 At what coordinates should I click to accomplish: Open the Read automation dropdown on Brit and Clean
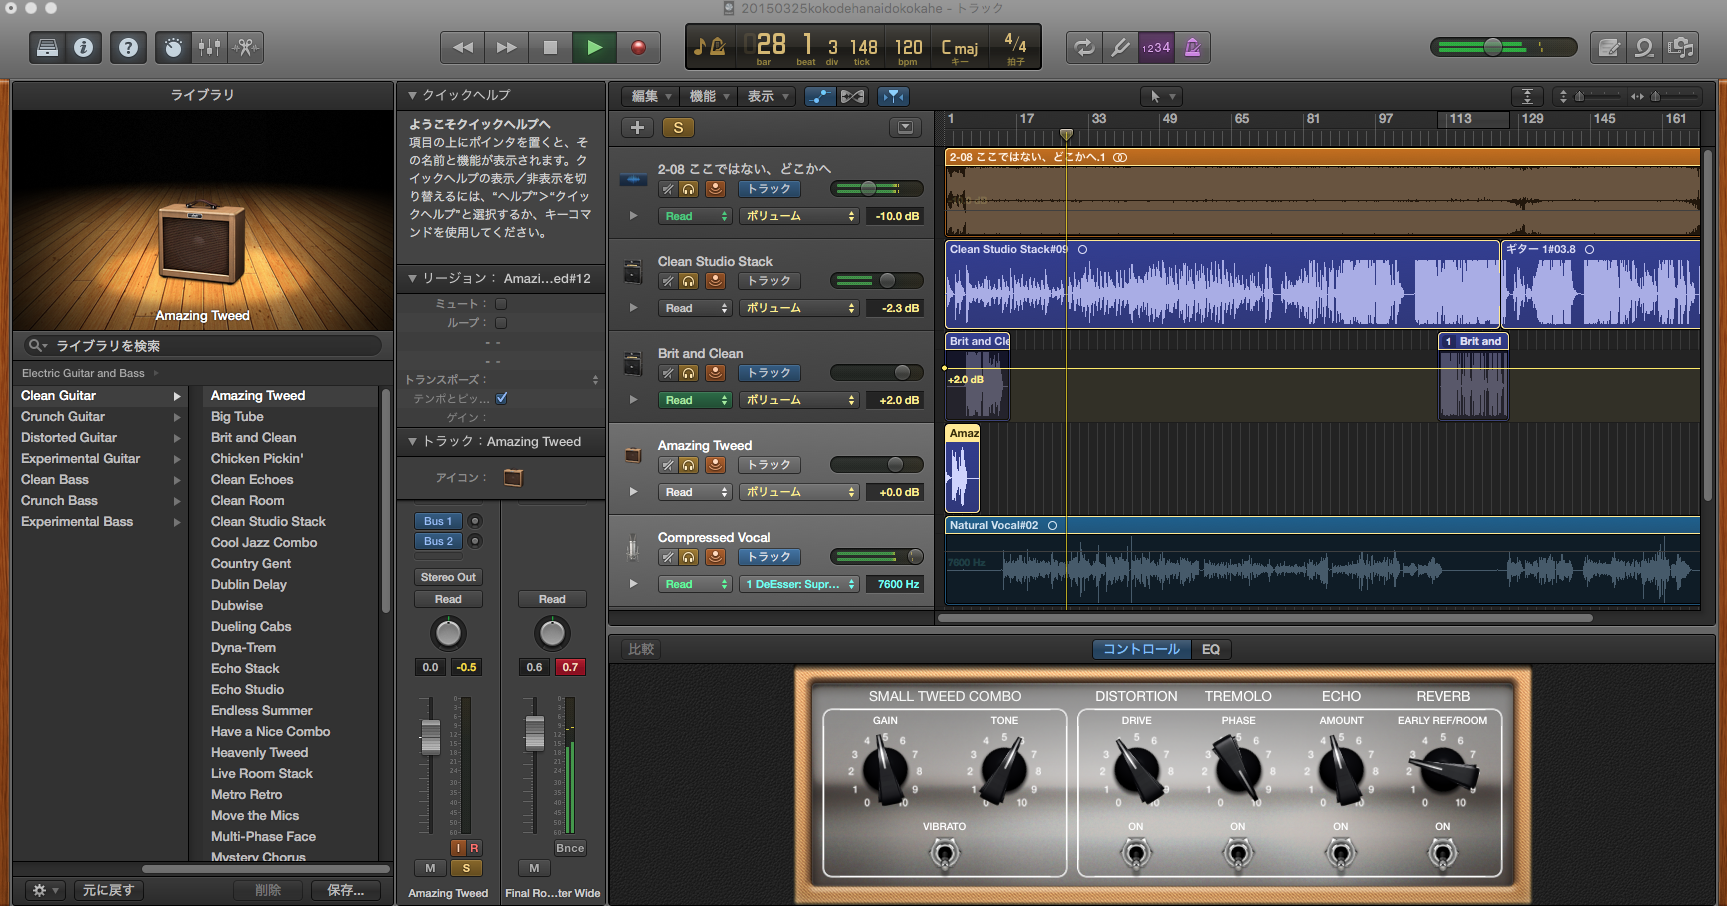(x=696, y=400)
